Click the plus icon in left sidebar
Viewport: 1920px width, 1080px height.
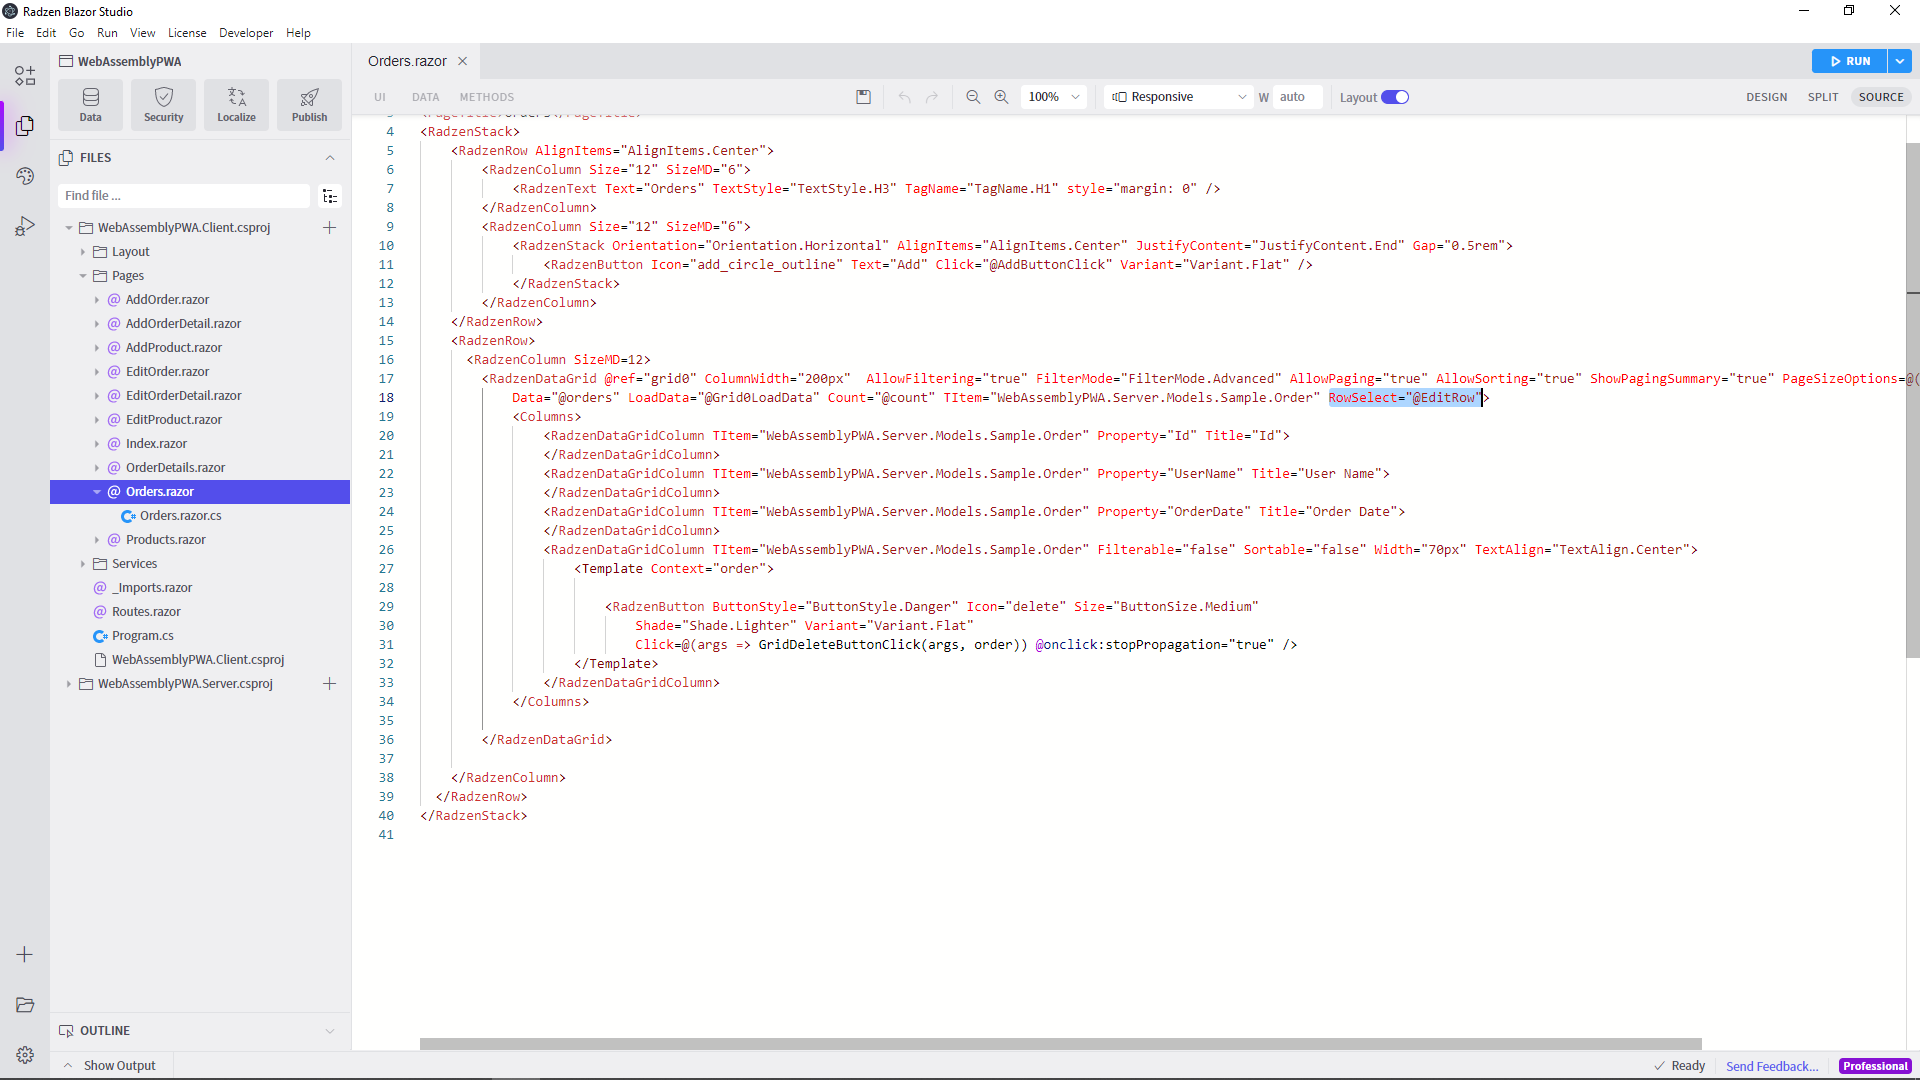click(x=25, y=955)
